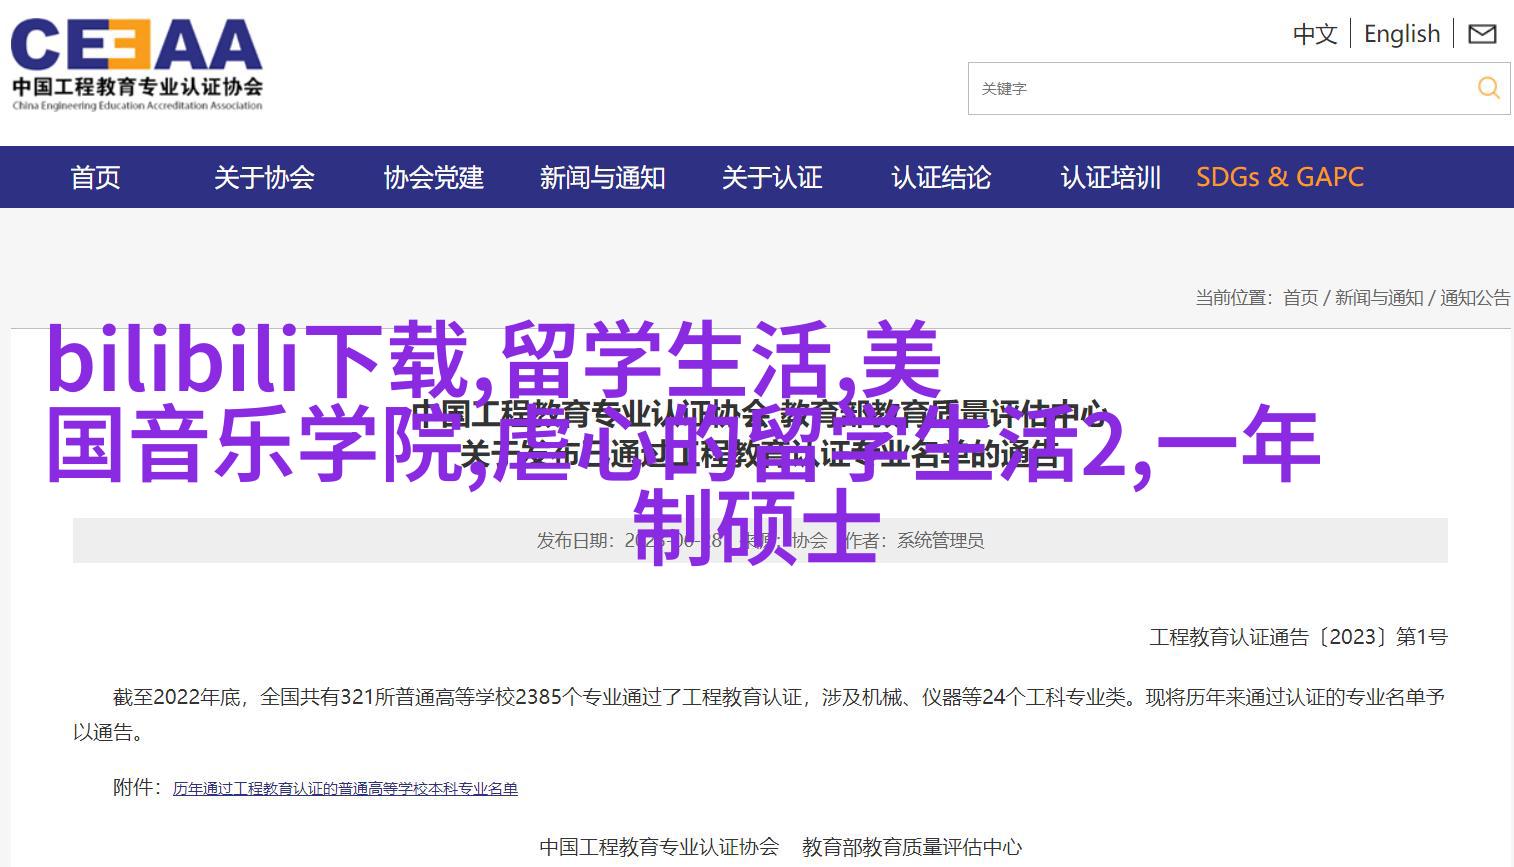Open the SDGs & GAPC menu
The height and width of the screenshot is (867, 1514).
click(1280, 177)
